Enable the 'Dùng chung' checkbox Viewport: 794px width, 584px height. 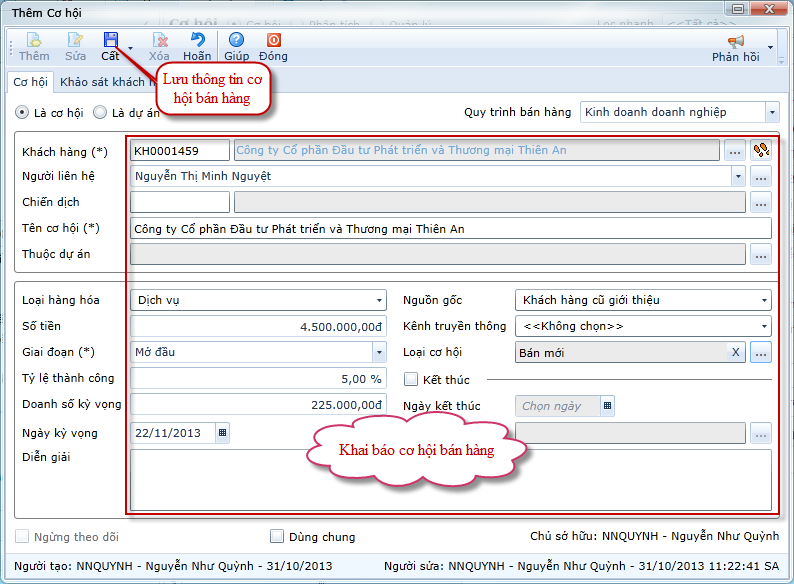[278, 536]
